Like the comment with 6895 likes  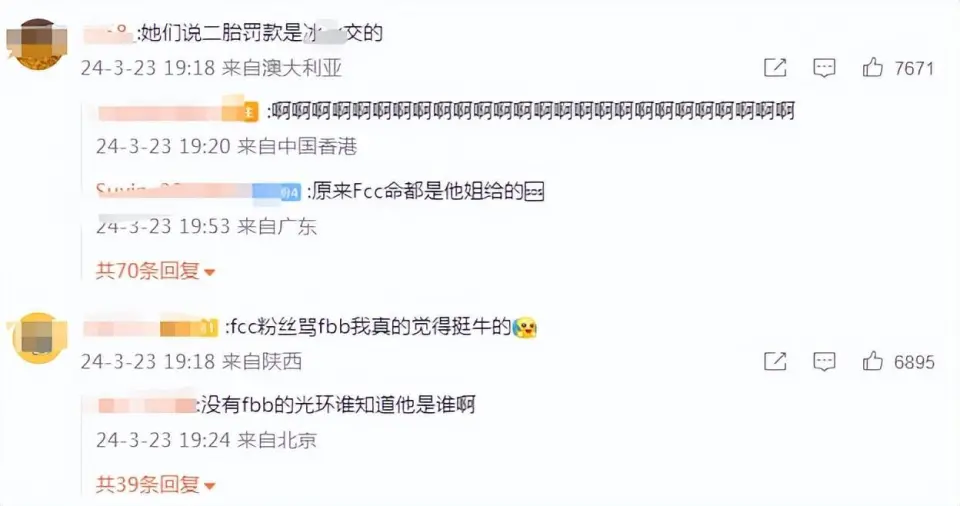[873, 361]
